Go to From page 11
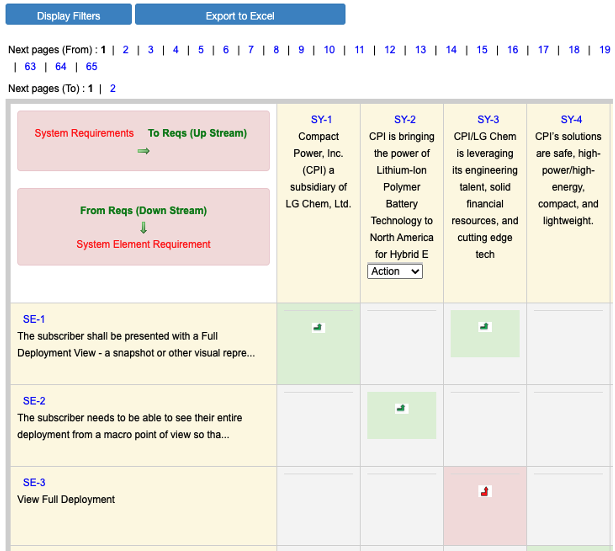 point(359,50)
